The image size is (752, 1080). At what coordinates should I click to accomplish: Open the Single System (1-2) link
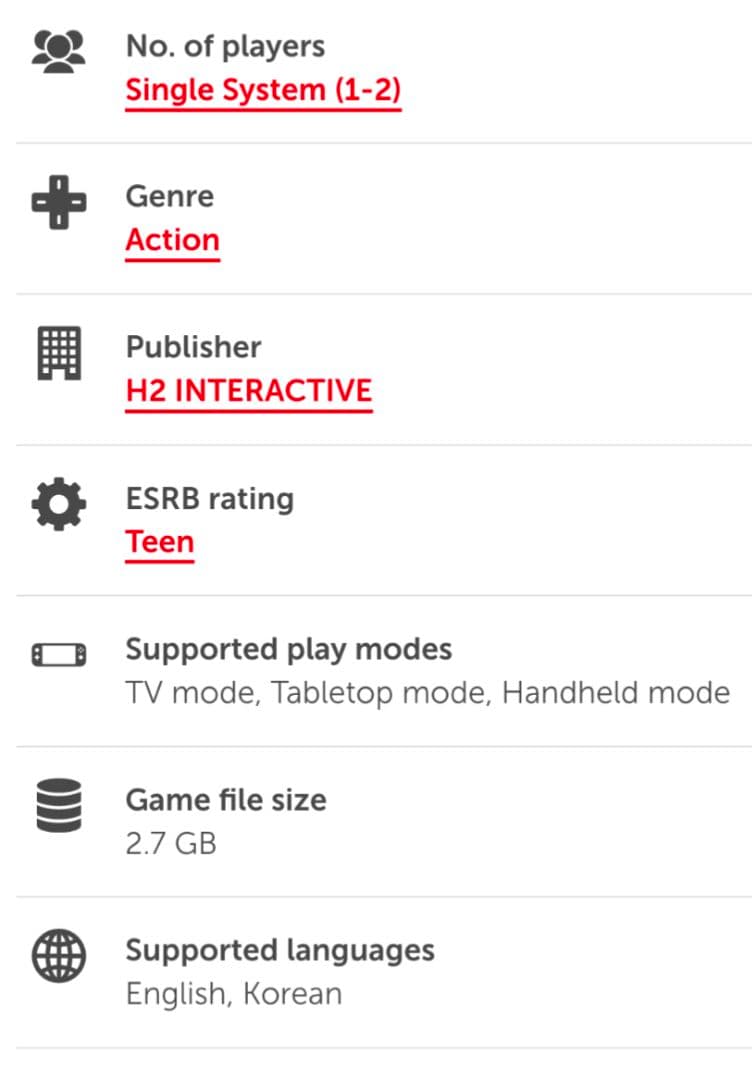263,90
